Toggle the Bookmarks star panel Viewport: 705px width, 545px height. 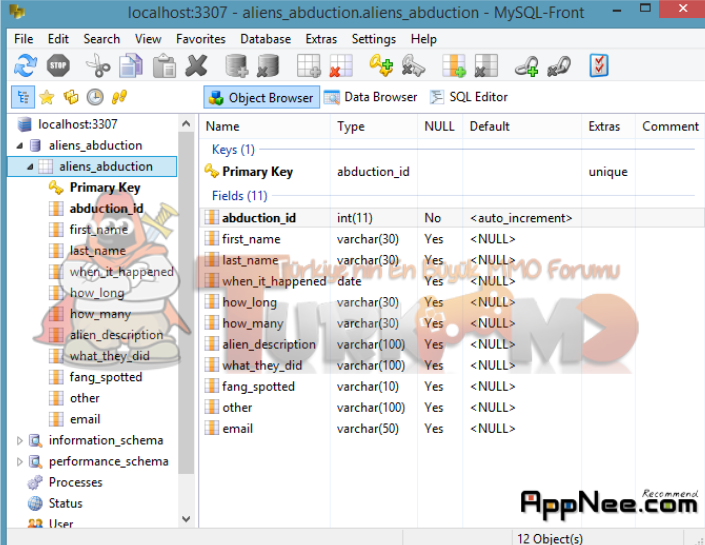pos(47,97)
